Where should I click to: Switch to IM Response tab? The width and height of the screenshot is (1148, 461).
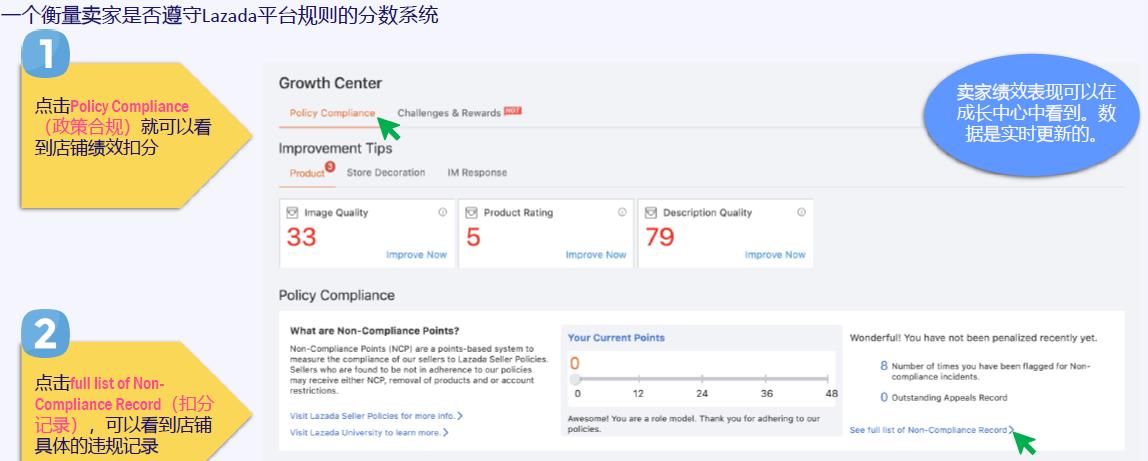pos(477,173)
